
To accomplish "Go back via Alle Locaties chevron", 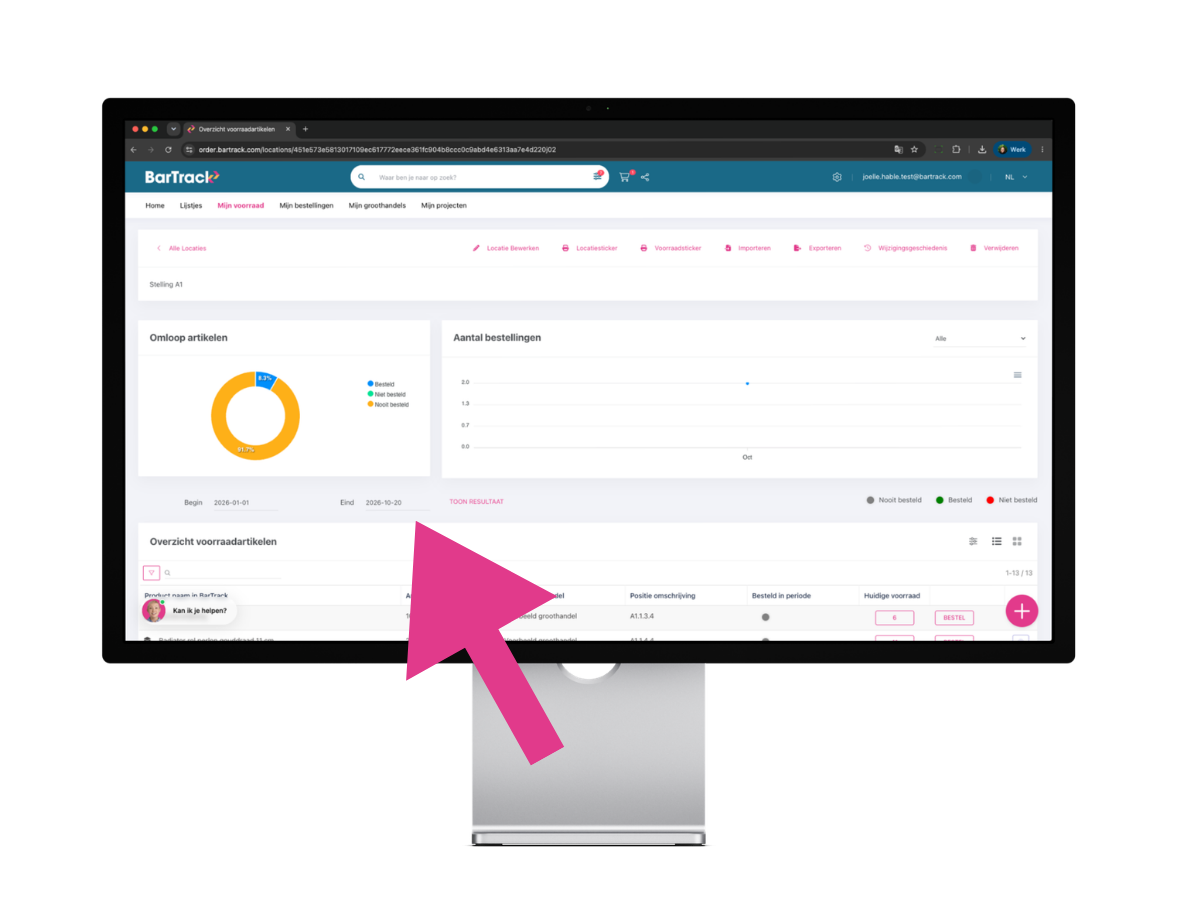I will click(158, 248).
